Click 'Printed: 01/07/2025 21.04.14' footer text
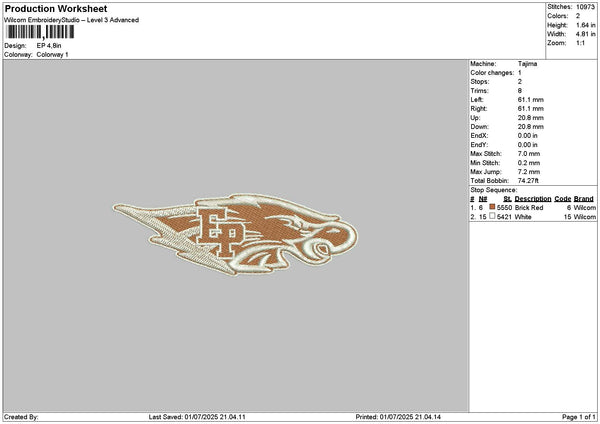The width and height of the screenshot is (600, 424). 398,417
